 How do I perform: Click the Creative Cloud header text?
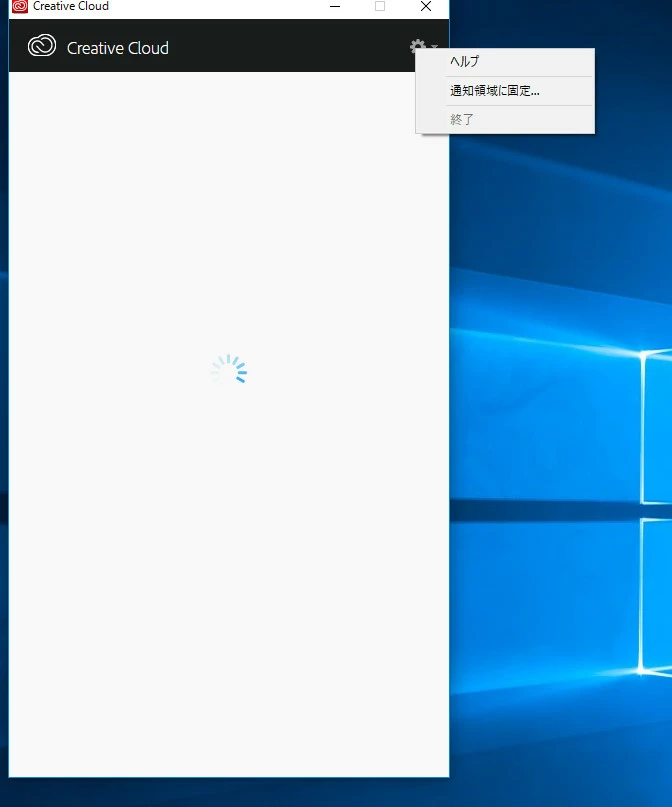(x=118, y=48)
